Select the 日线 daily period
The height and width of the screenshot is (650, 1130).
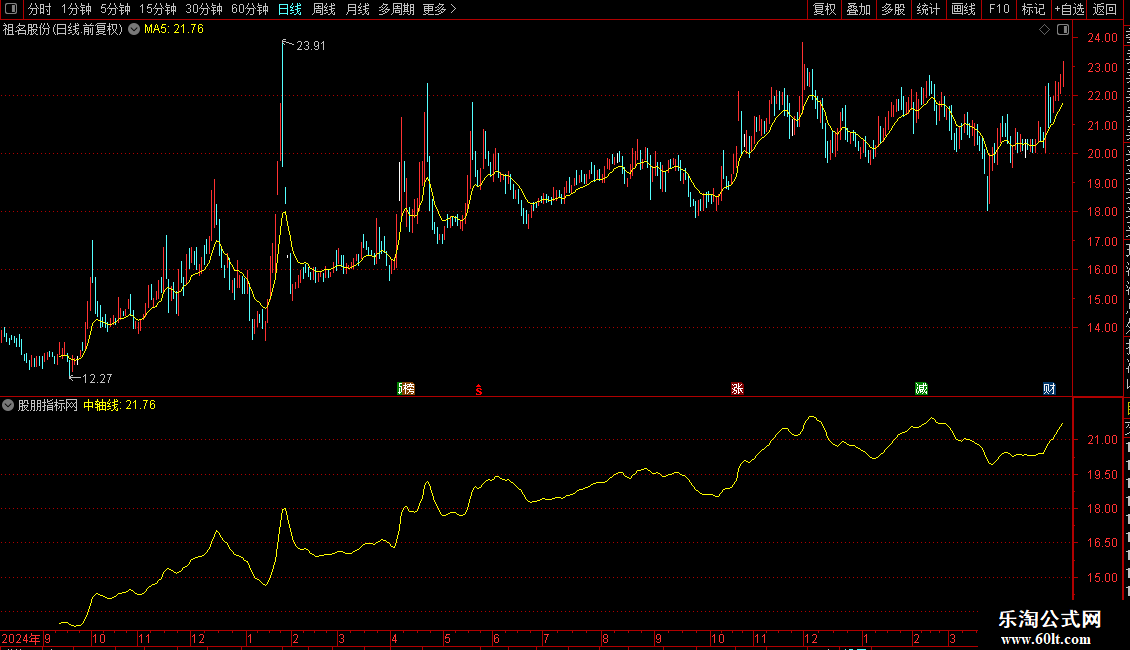pos(290,9)
